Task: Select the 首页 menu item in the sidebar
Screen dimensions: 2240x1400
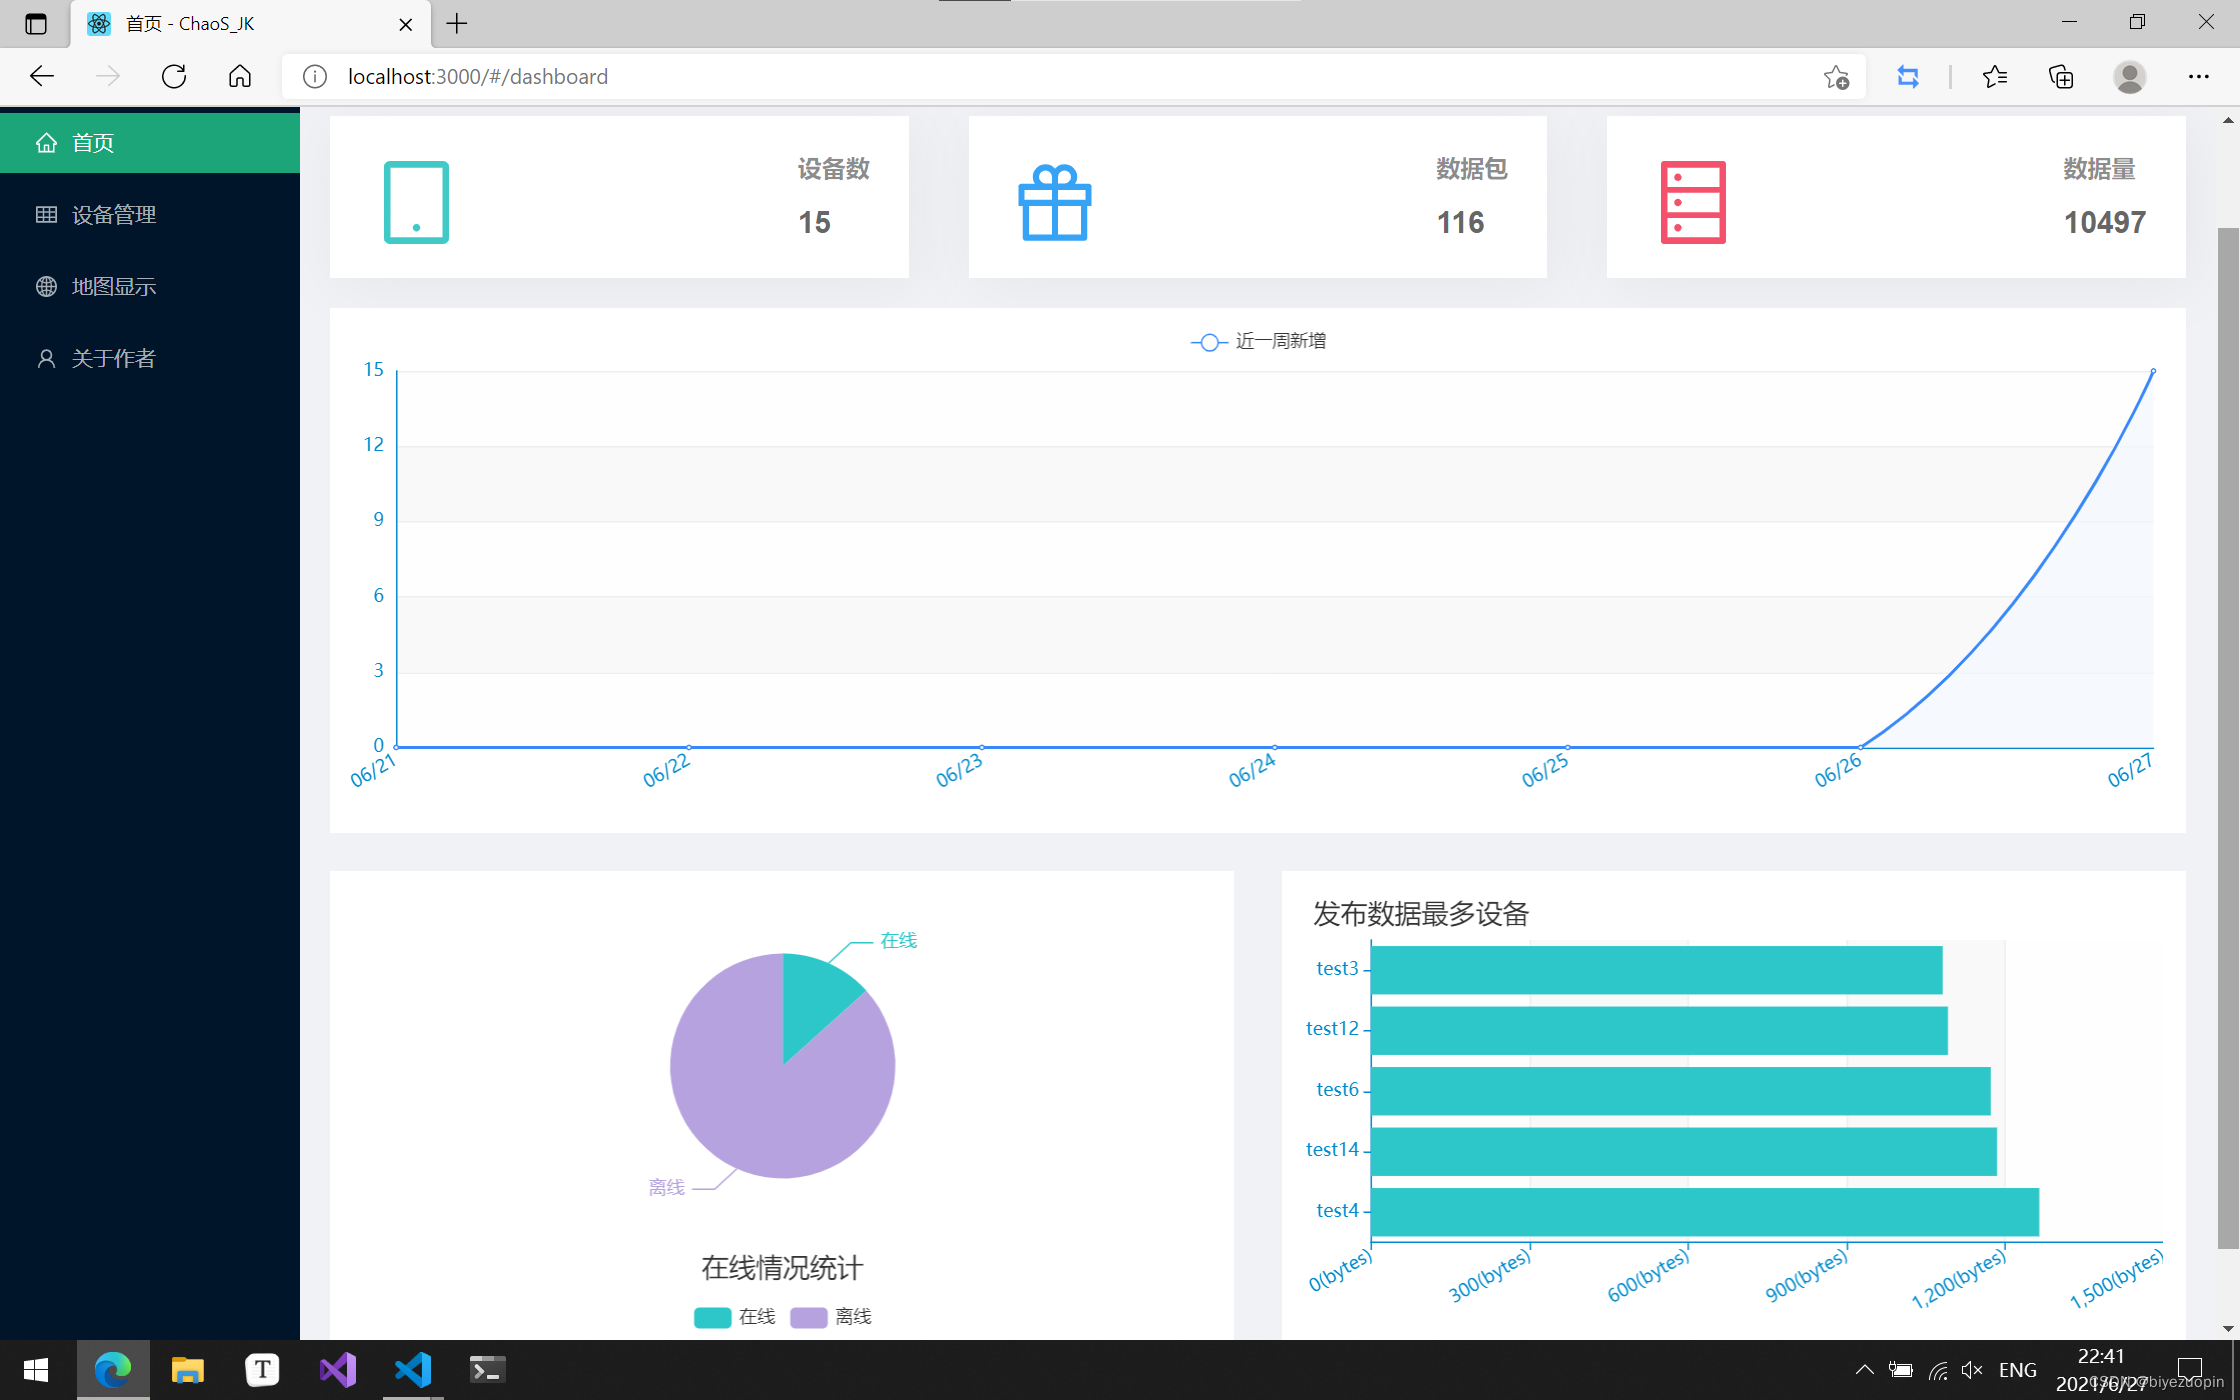Action: point(95,142)
